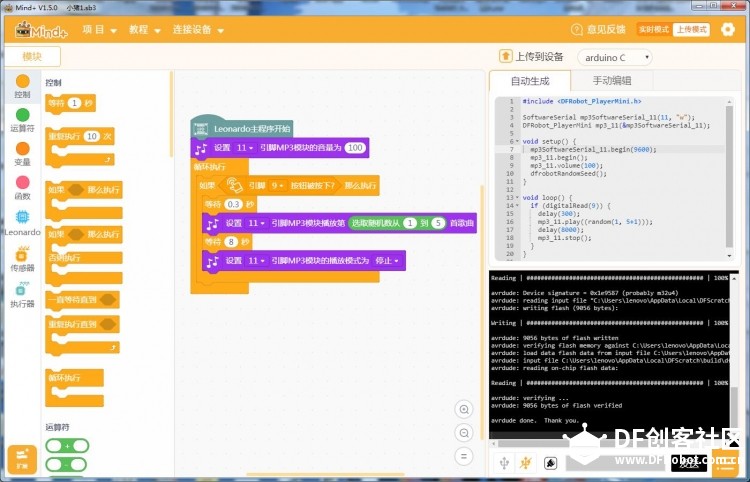The width and height of the screenshot is (750, 482).
Task: Open pin 9 dropdown on the button block
Action: [x=278, y=186]
